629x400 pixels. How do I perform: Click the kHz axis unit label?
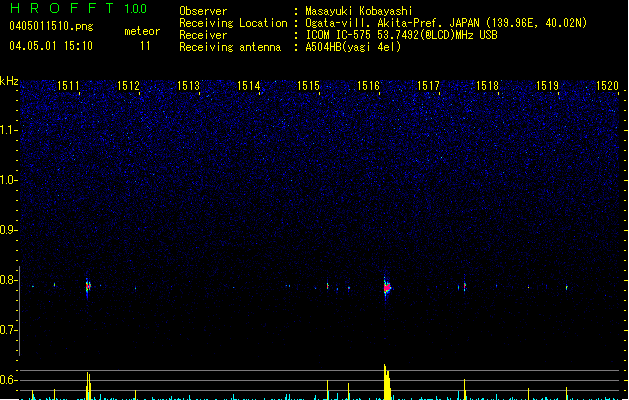pyautogui.click(x=9, y=81)
